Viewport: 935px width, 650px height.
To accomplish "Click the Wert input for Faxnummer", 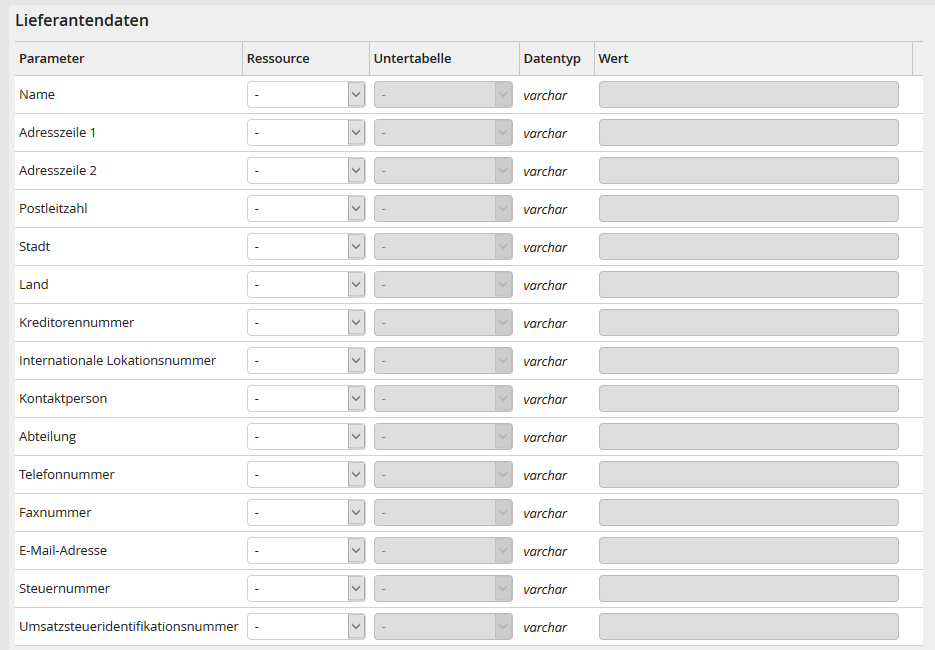I will coord(748,513).
